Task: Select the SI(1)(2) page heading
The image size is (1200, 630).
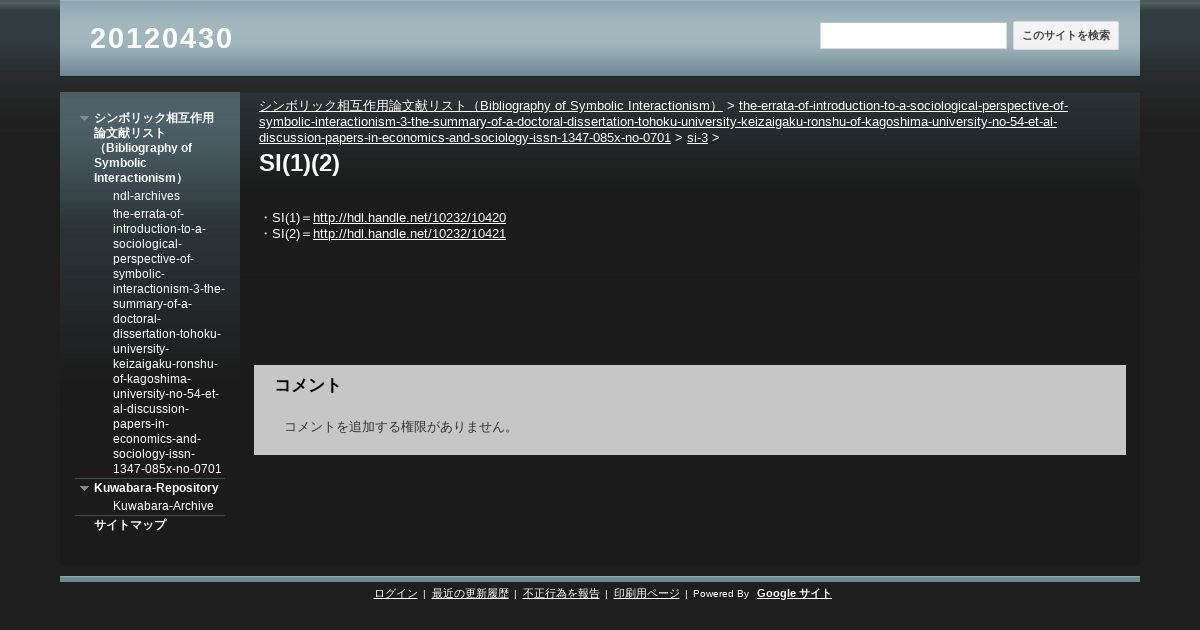Action: (299, 164)
